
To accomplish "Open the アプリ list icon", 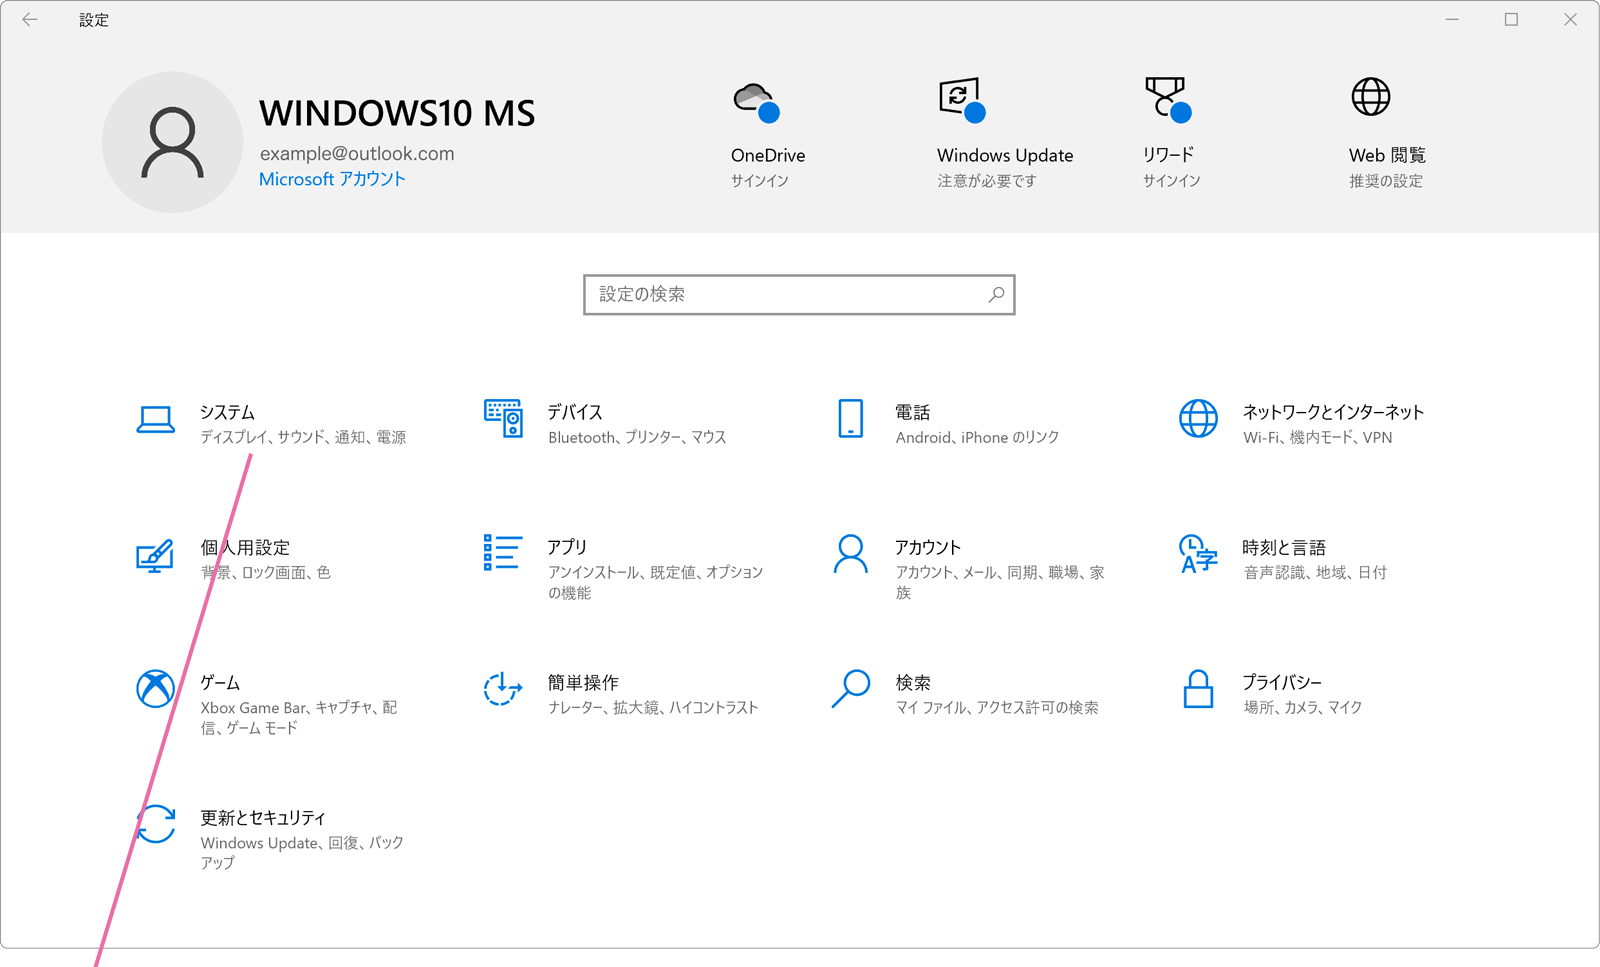I will (x=503, y=552).
